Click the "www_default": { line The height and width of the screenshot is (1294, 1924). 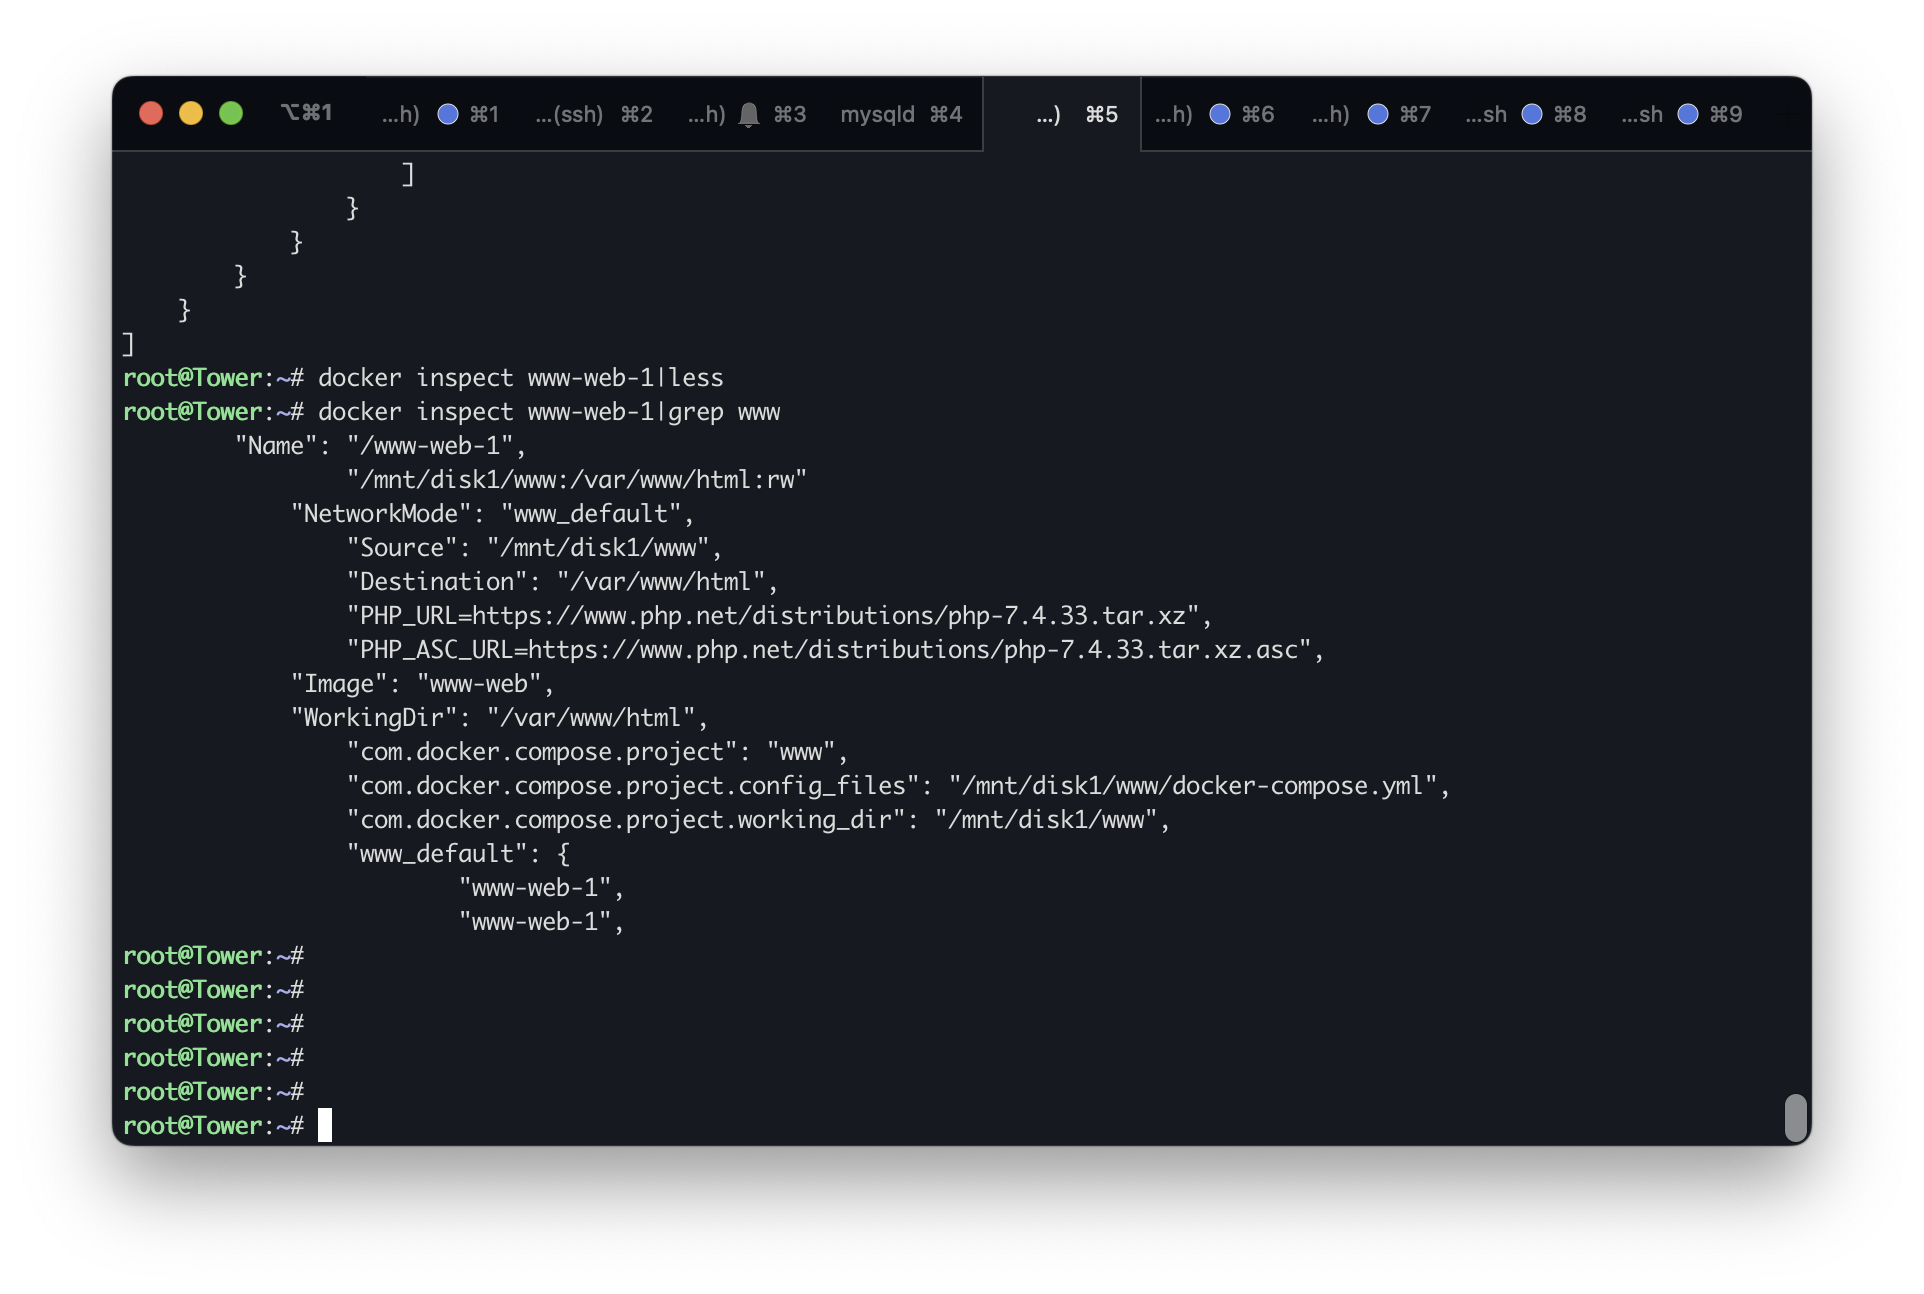(458, 854)
